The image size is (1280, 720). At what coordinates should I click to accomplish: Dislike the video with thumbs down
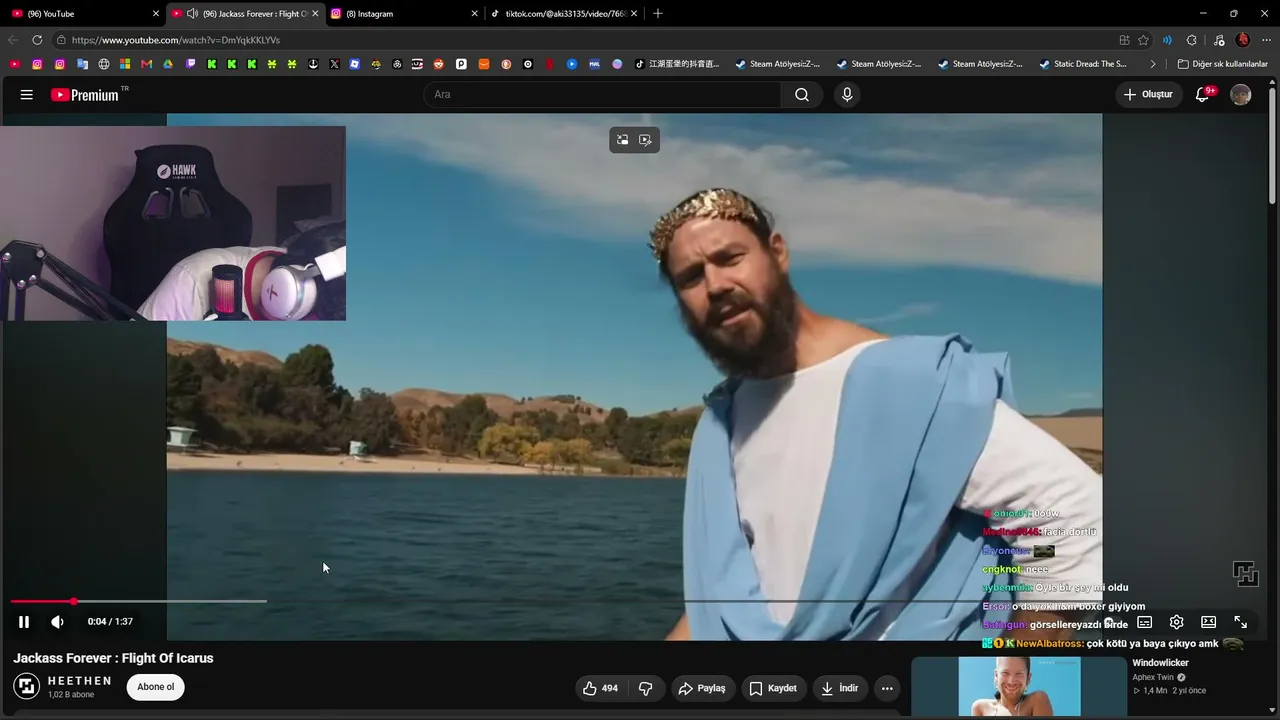click(x=646, y=688)
